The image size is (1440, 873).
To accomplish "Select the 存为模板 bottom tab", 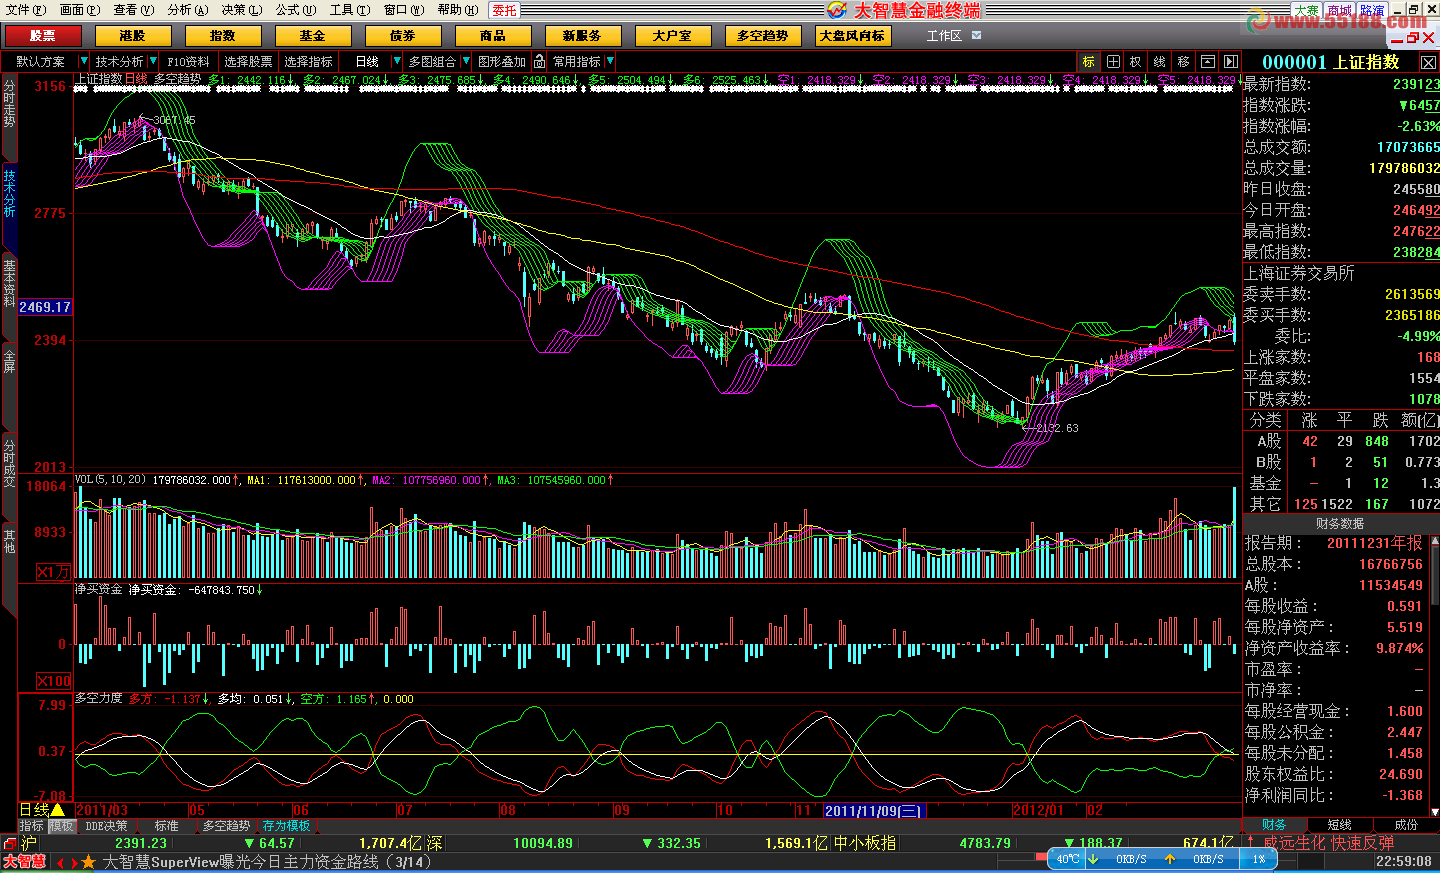I will pyautogui.click(x=287, y=826).
